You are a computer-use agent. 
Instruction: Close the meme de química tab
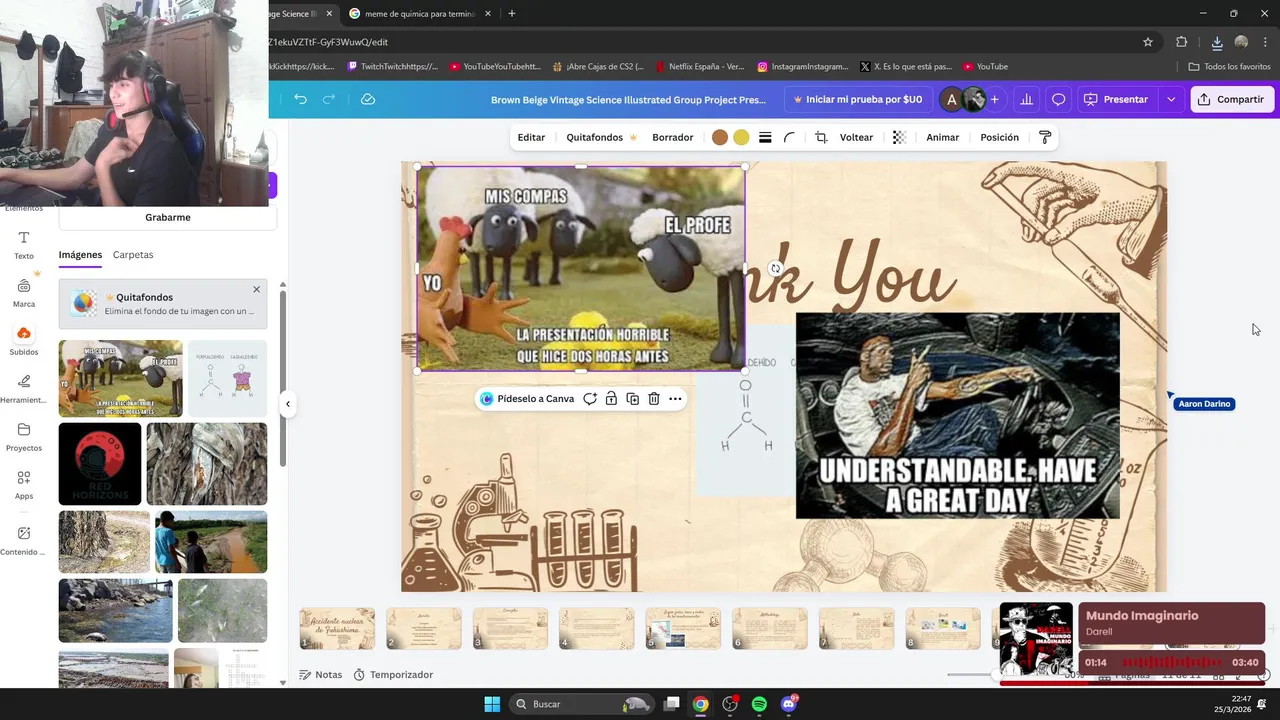coord(488,14)
